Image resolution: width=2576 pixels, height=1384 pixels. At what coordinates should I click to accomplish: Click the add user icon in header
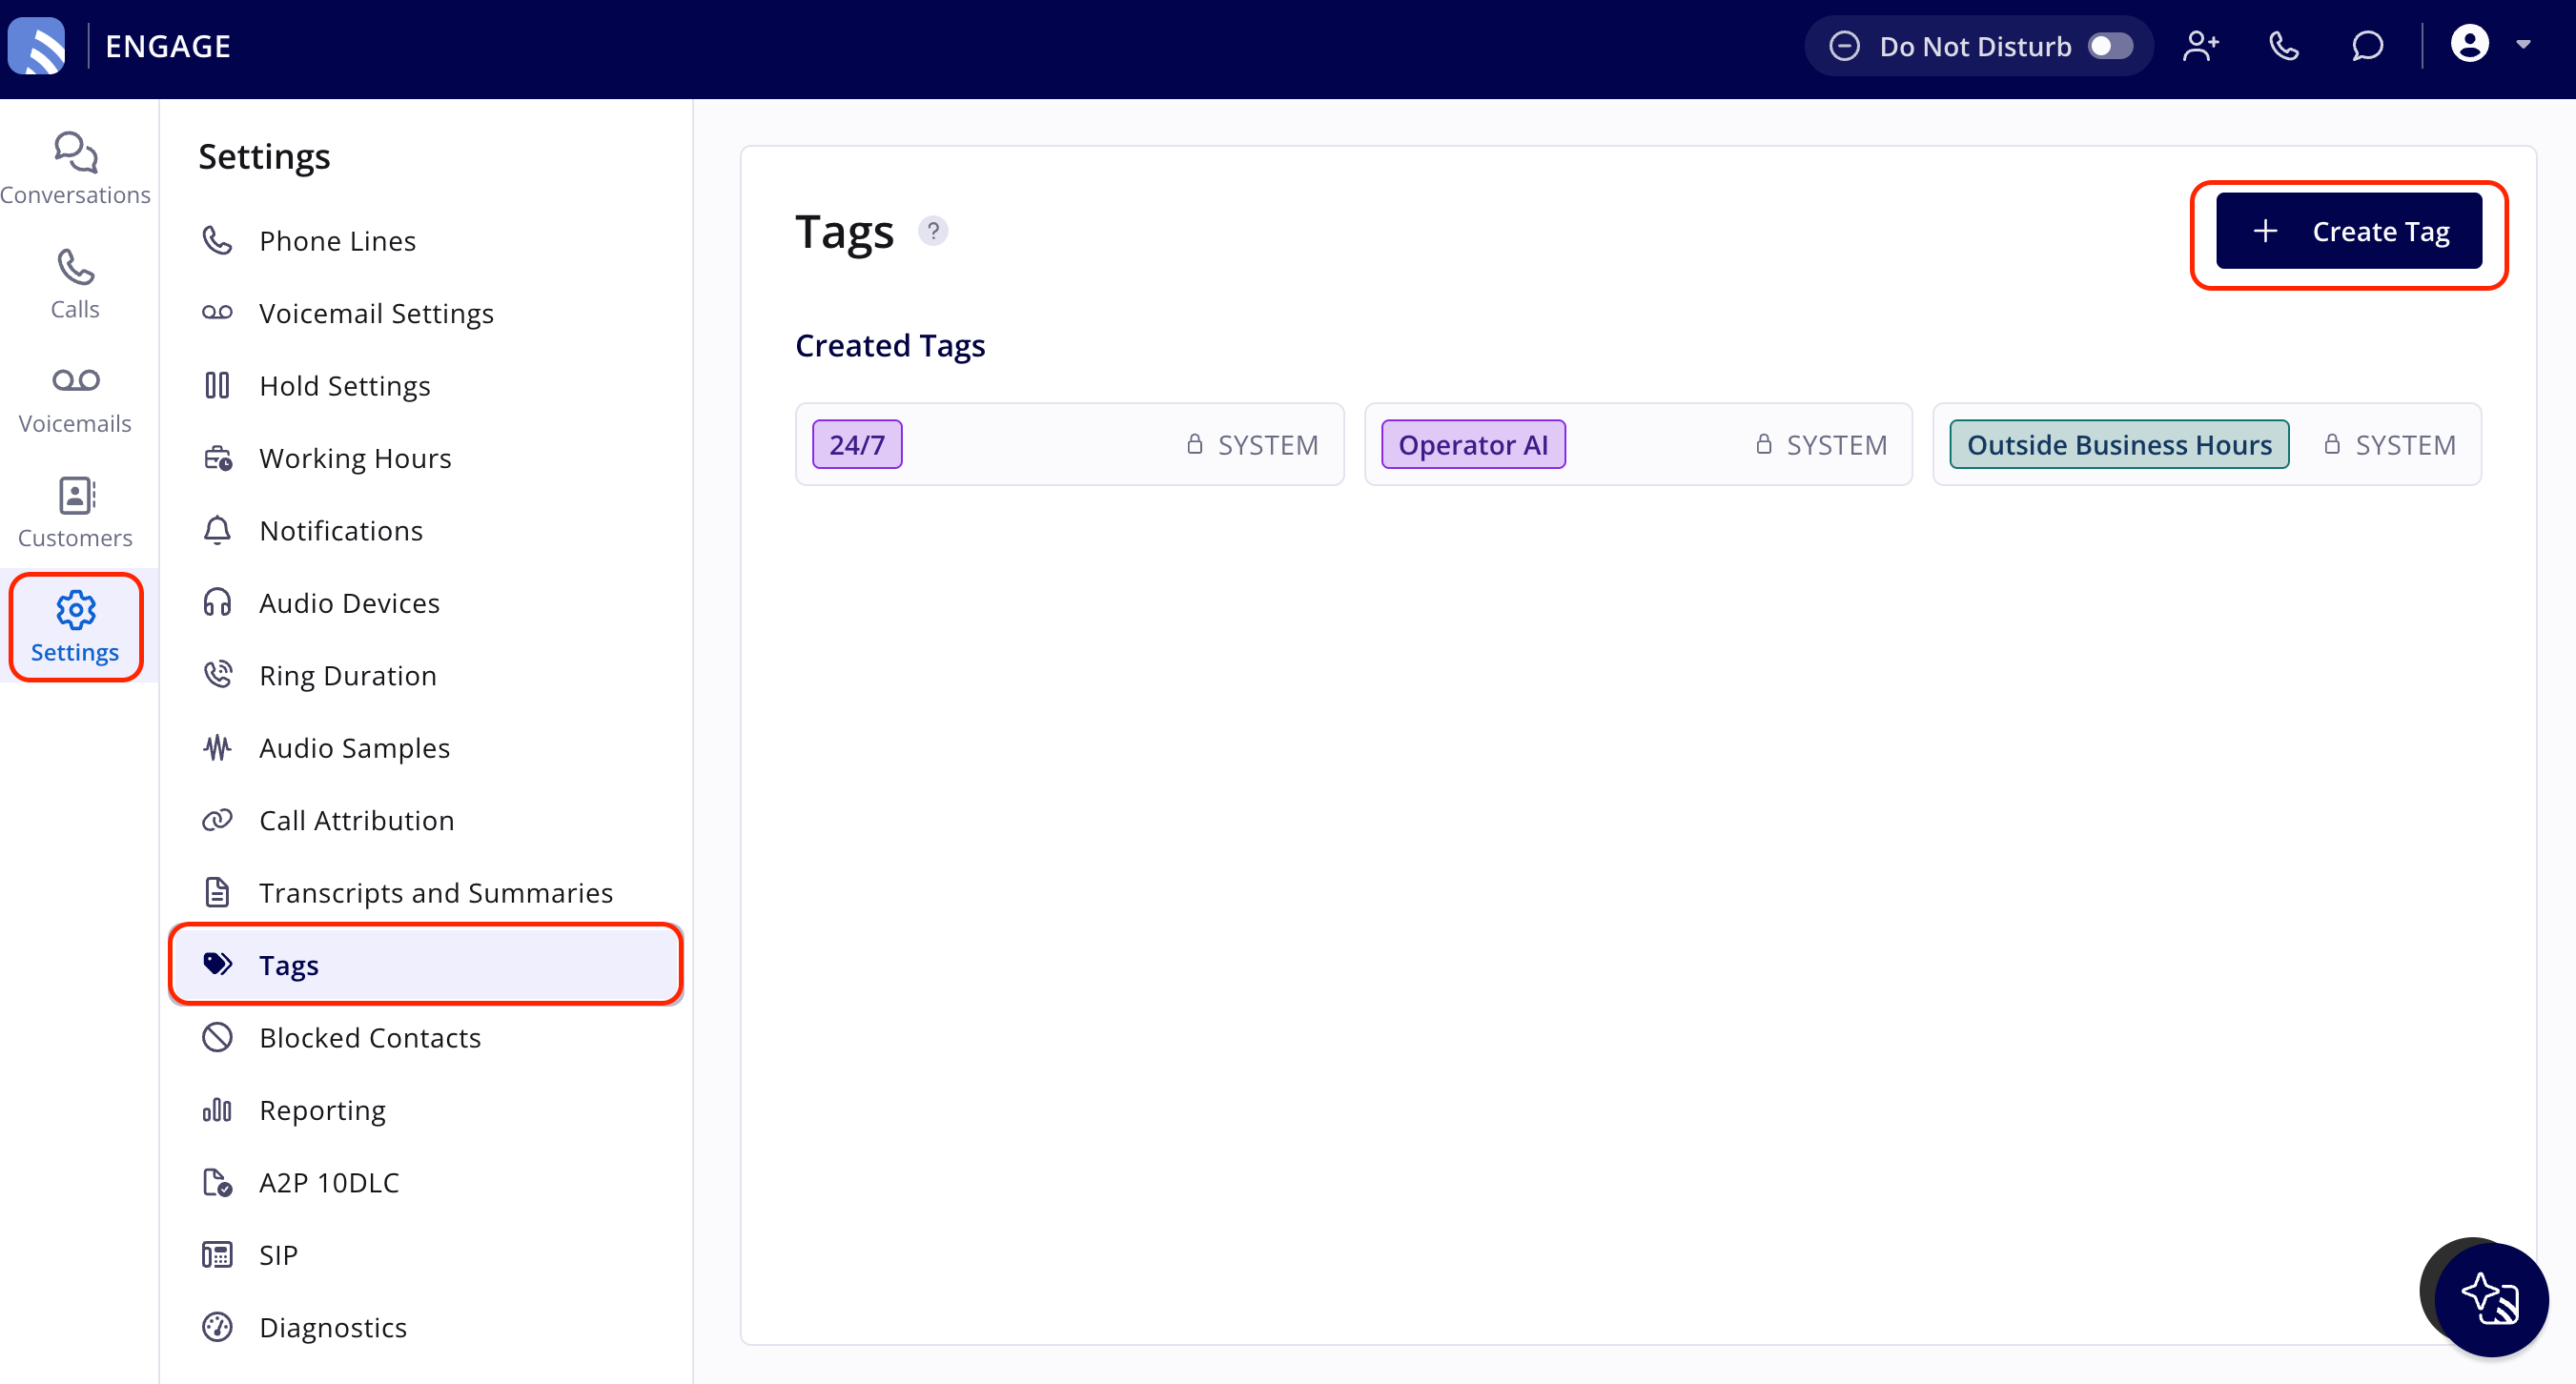pyautogui.click(x=2201, y=46)
